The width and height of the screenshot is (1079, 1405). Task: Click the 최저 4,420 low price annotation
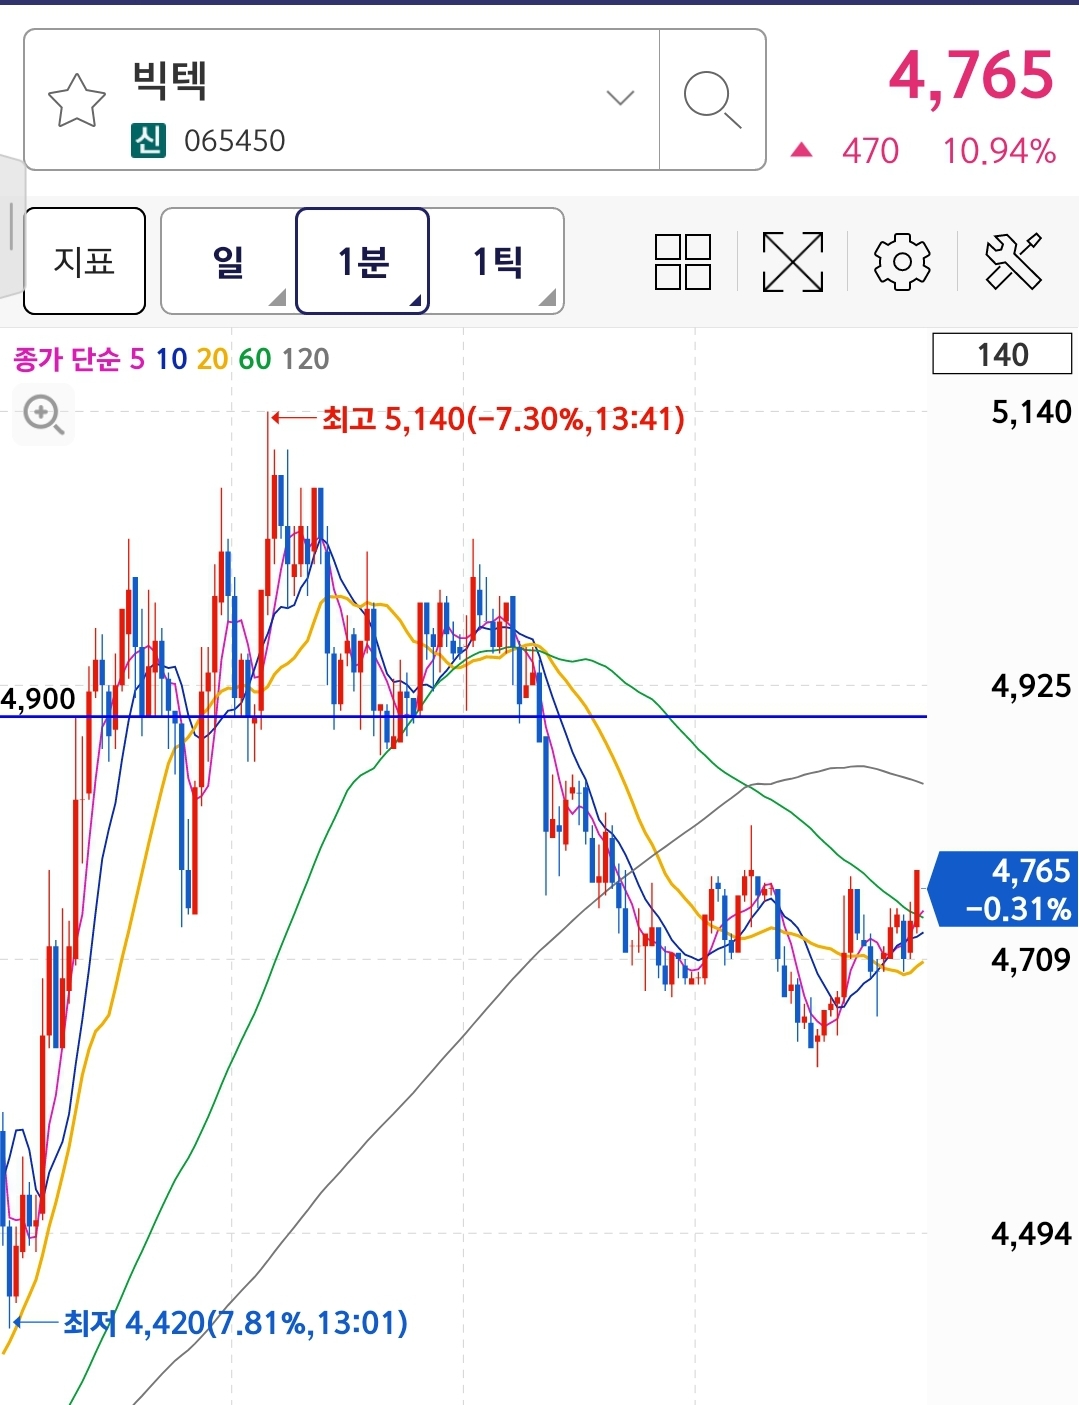(x=236, y=1323)
